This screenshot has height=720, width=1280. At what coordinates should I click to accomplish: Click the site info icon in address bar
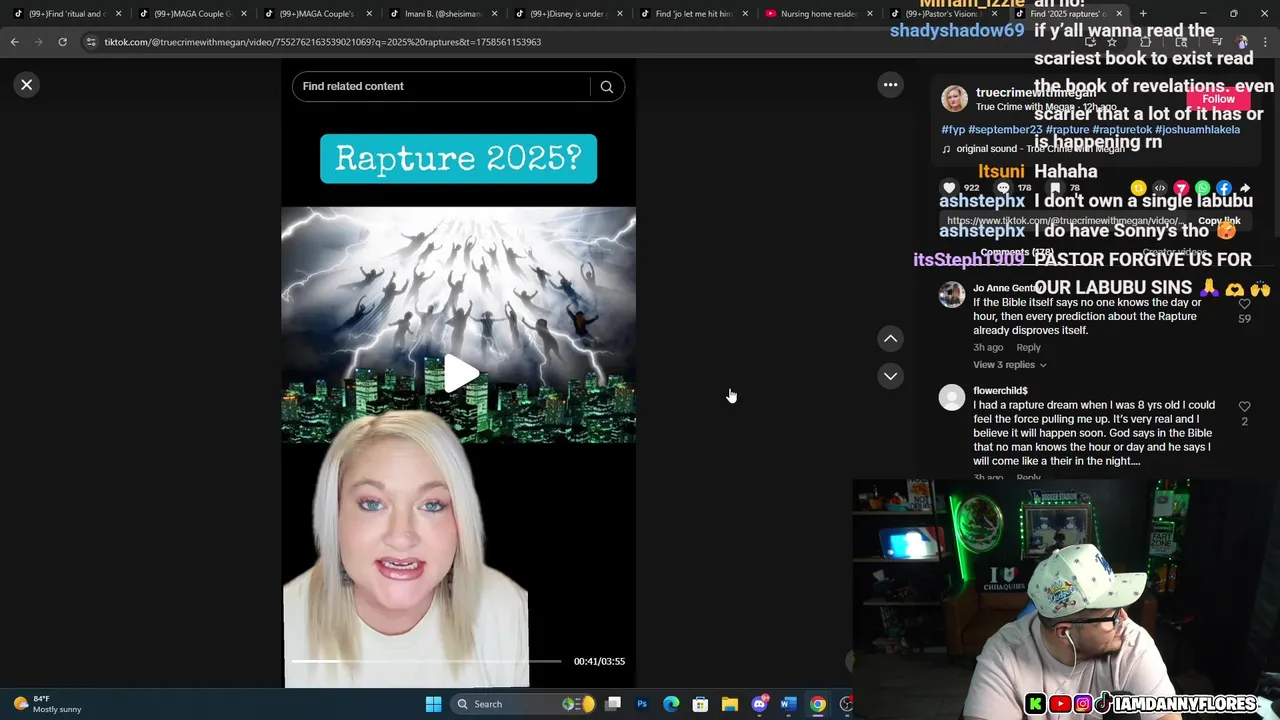tap(91, 42)
